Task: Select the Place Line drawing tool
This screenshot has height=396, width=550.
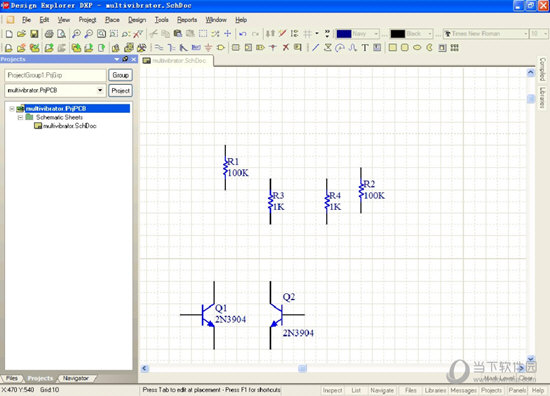Action: [315, 48]
